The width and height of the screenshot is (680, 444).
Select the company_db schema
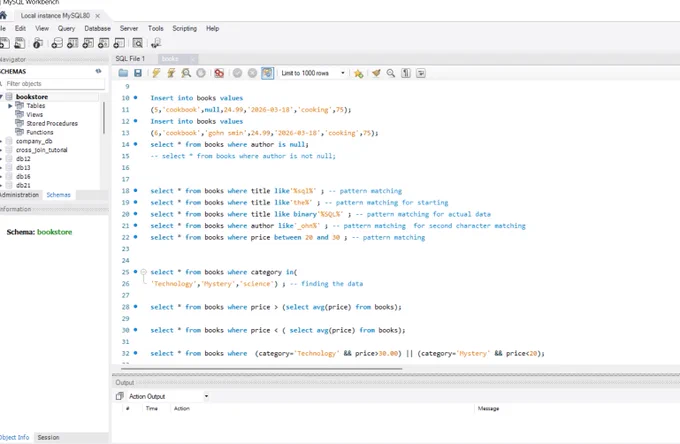(34, 141)
